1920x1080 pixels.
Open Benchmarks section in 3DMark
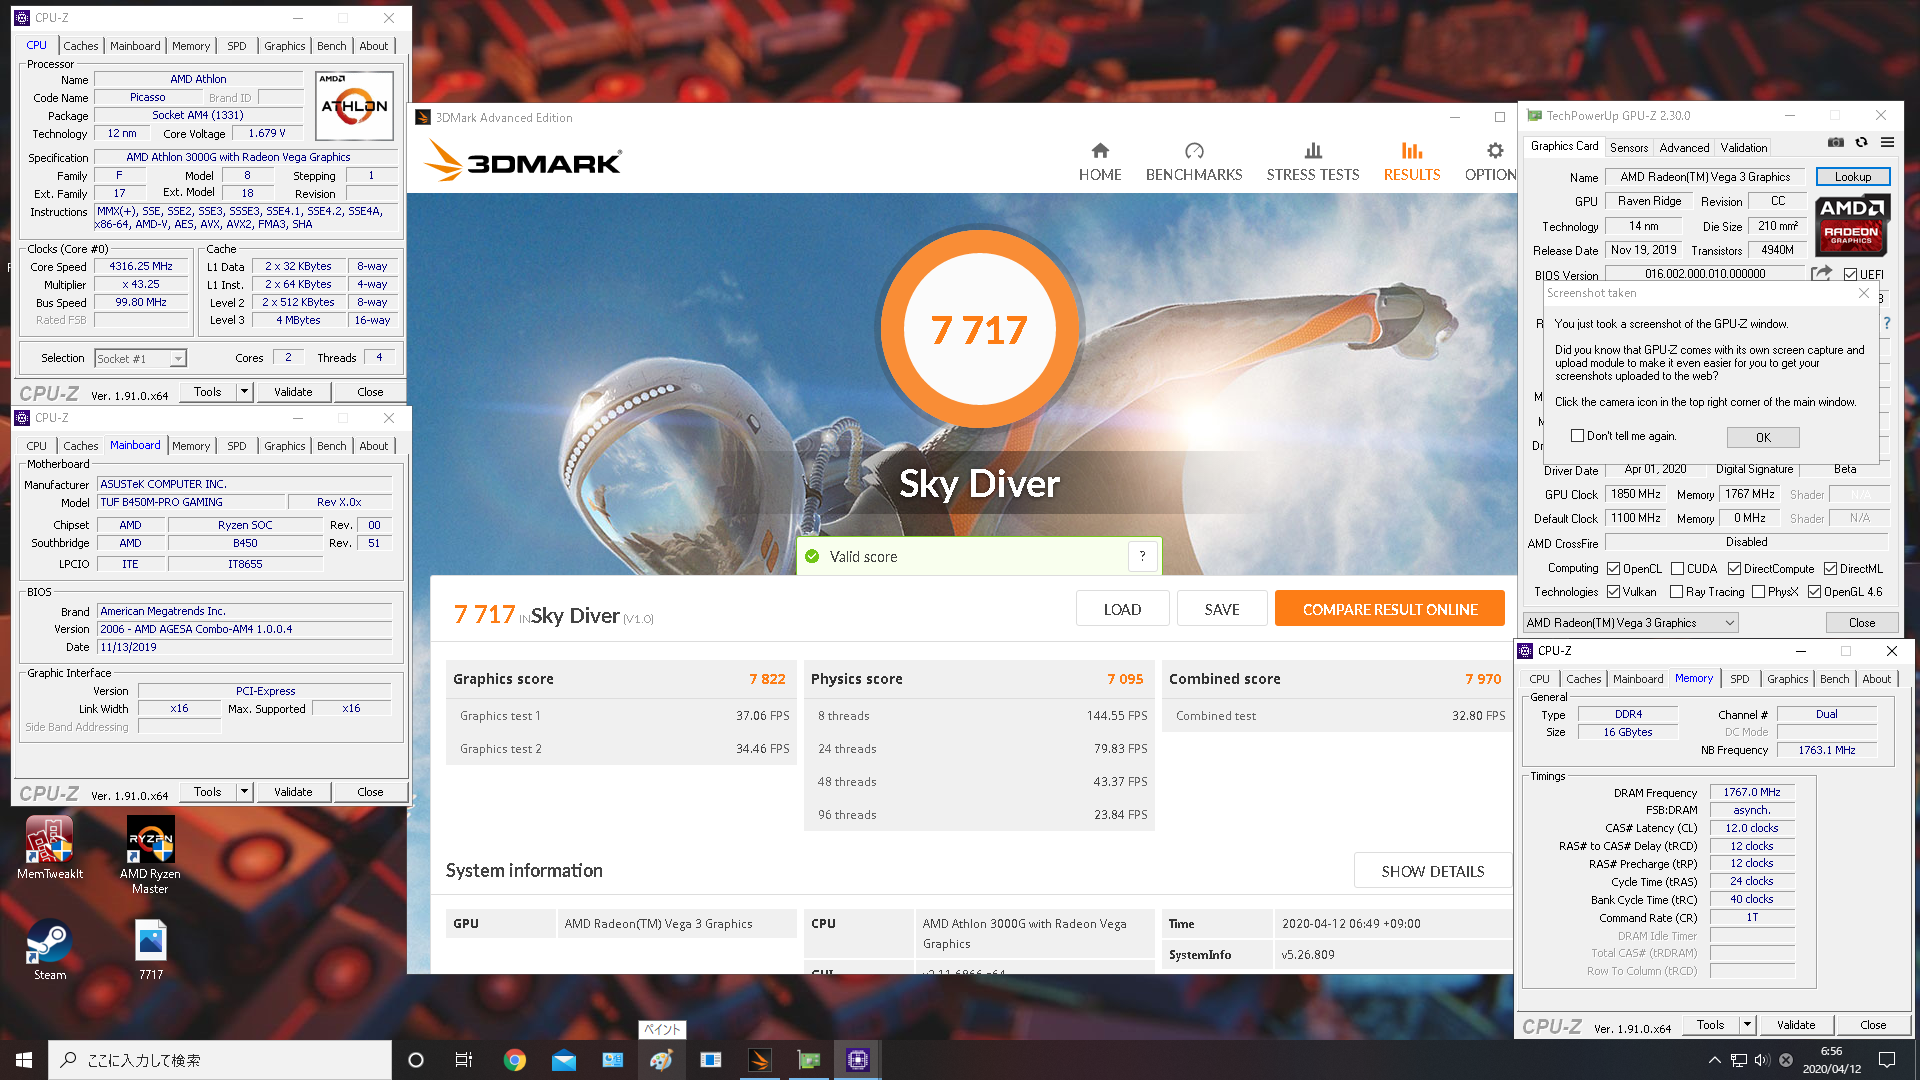pyautogui.click(x=1194, y=162)
